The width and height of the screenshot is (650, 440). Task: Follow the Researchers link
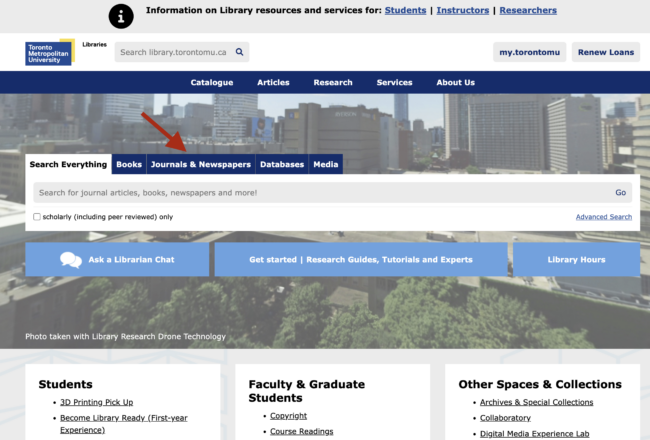pos(528,10)
